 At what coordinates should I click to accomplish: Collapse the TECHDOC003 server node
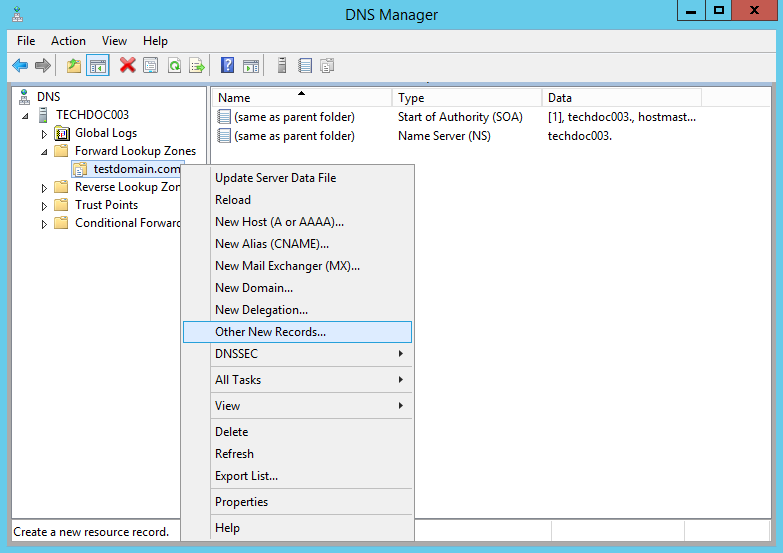[x=25, y=116]
